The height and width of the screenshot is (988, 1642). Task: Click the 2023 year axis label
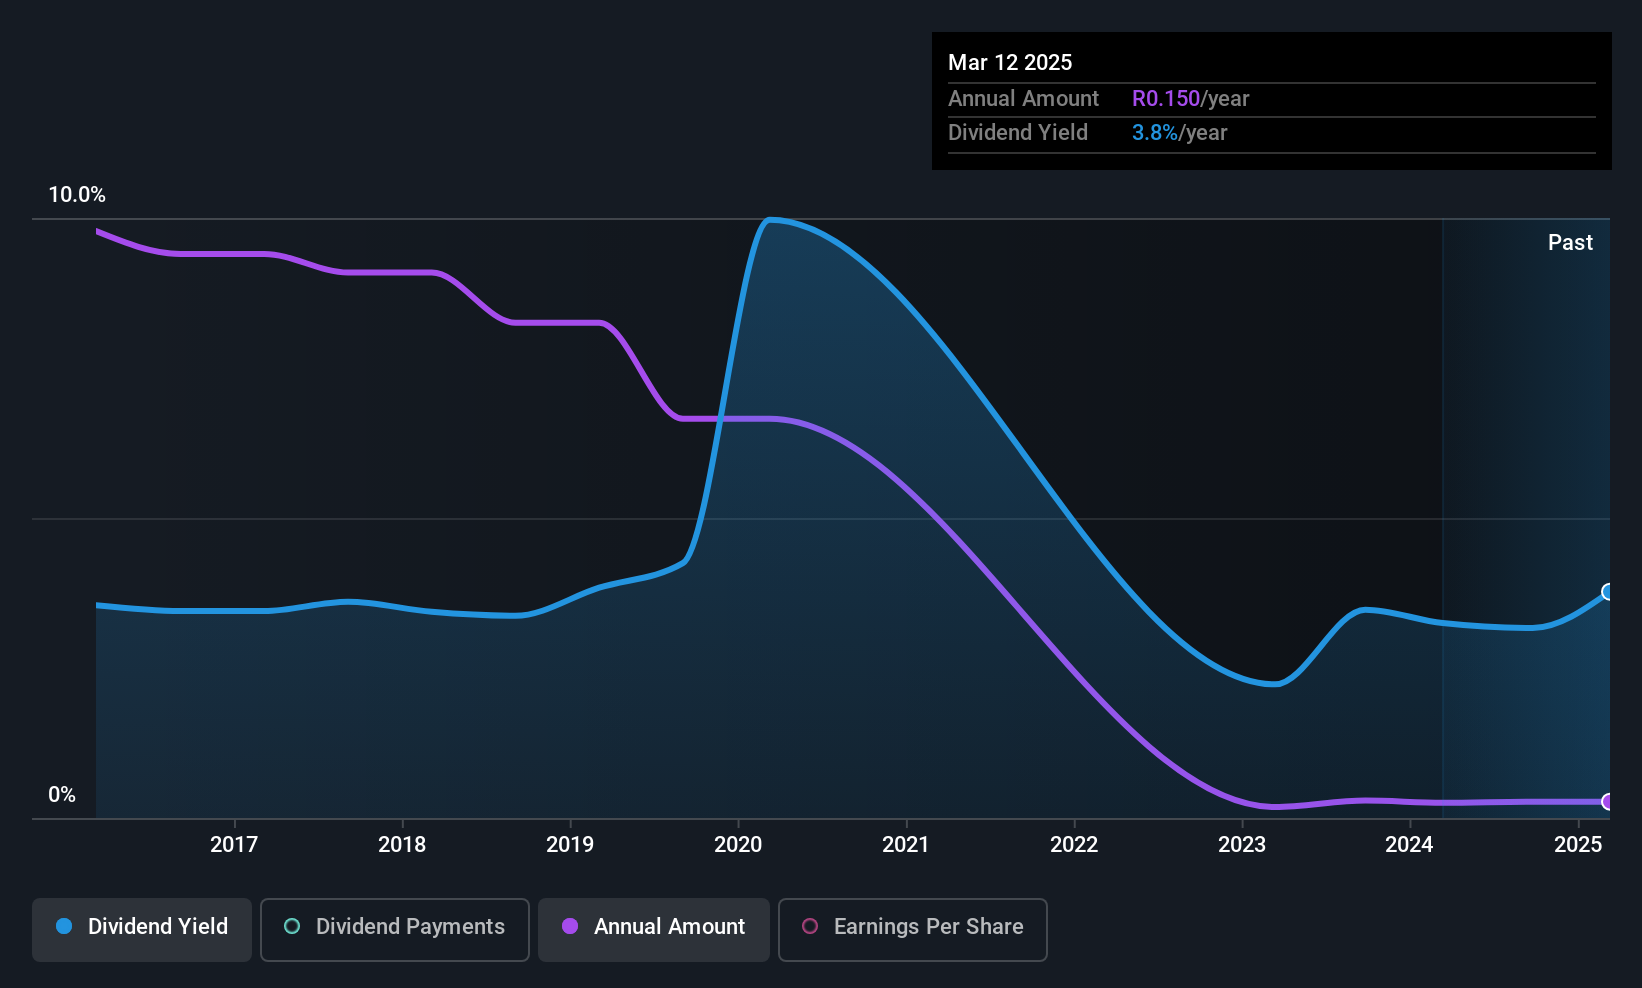coord(1242,845)
